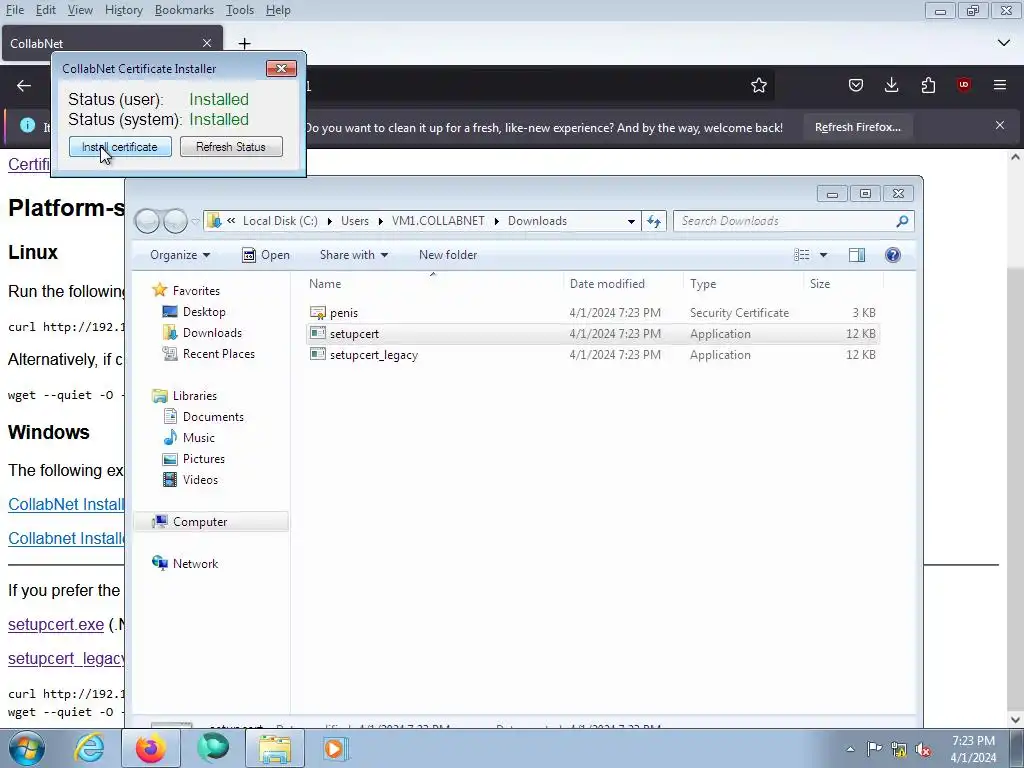Viewport: 1024px width, 768px height.
Task: Bookmark this page with the star icon
Action: coord(758,86)
